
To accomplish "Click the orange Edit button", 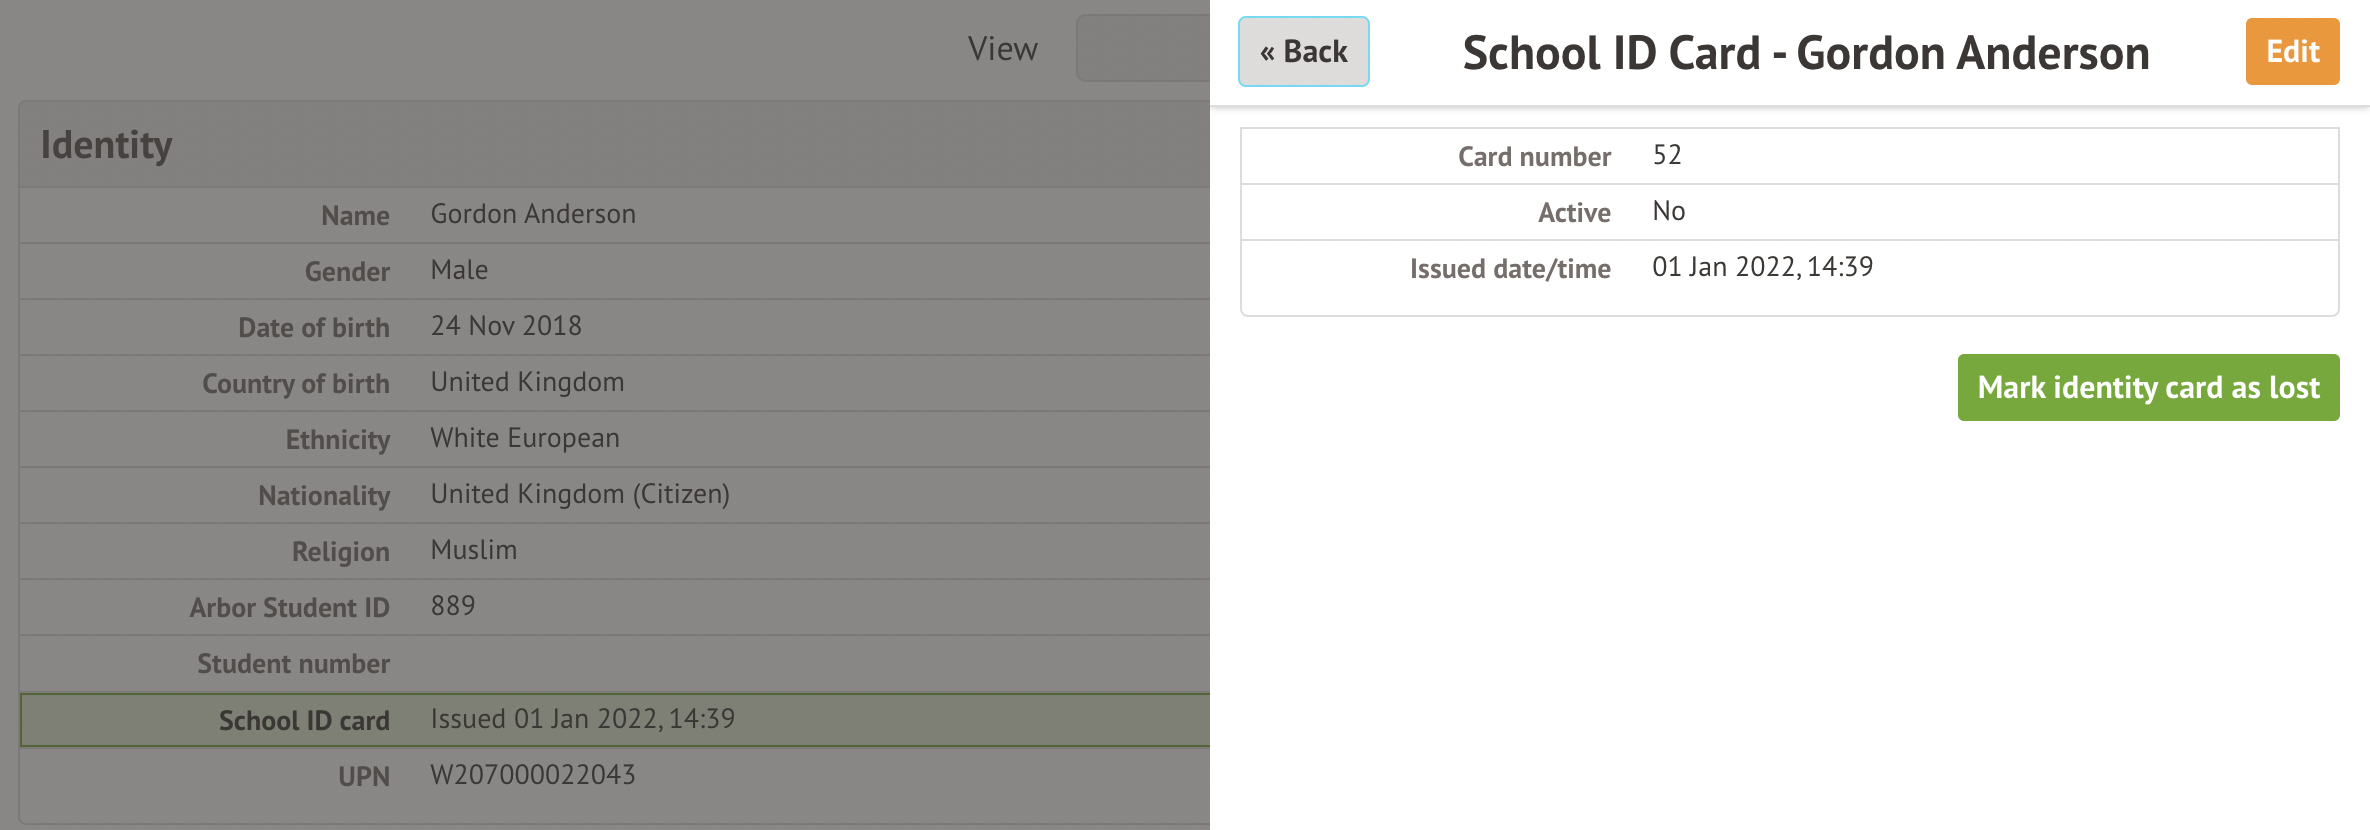I will 2291,52.
